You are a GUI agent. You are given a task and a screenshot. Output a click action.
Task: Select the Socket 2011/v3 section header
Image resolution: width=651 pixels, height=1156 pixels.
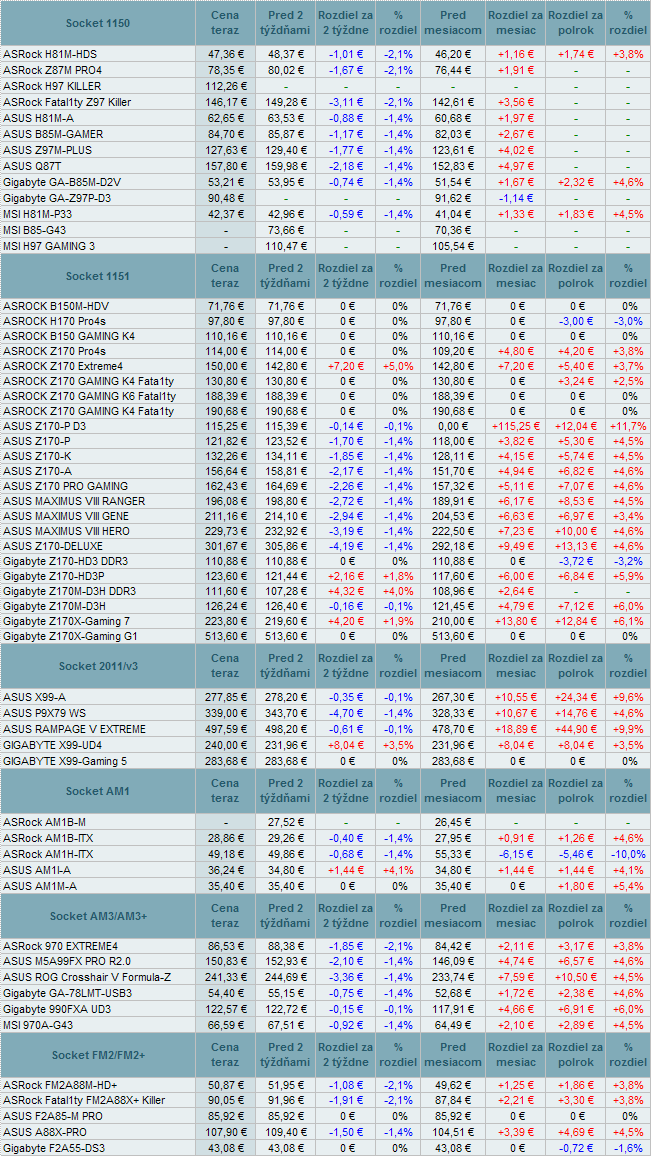coord(98,666)
